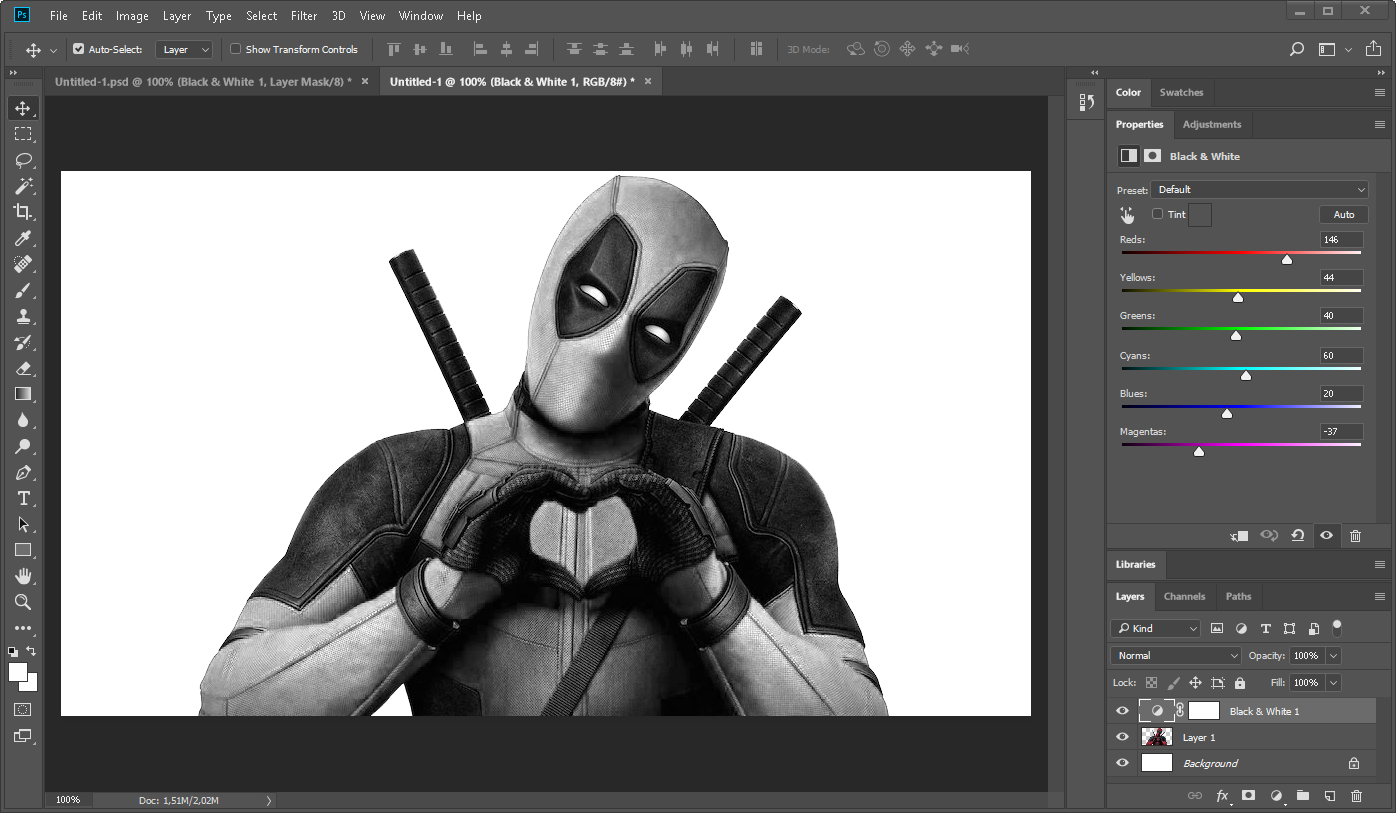Reset adjustment defaults in Properties panel
Image resolution: width=1396 pixels, height=813 pixels.
point(1298,536)
